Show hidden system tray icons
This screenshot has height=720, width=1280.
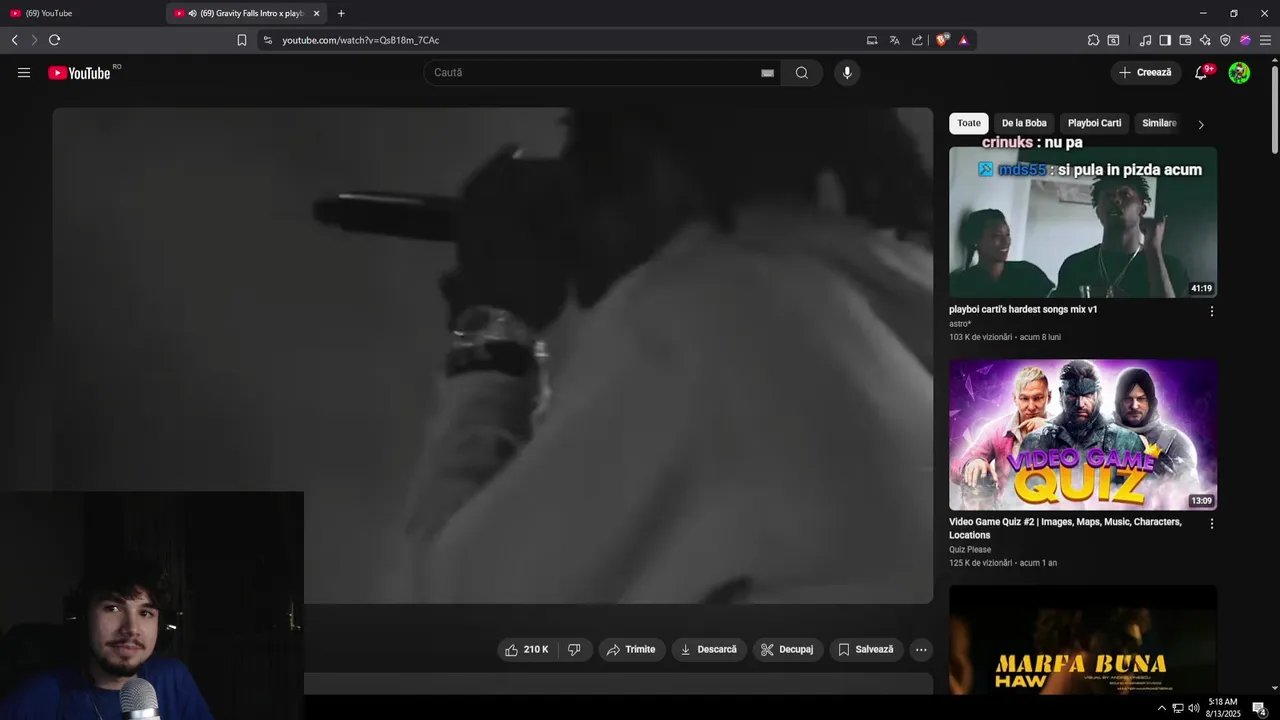click(x=1161, y=708)
